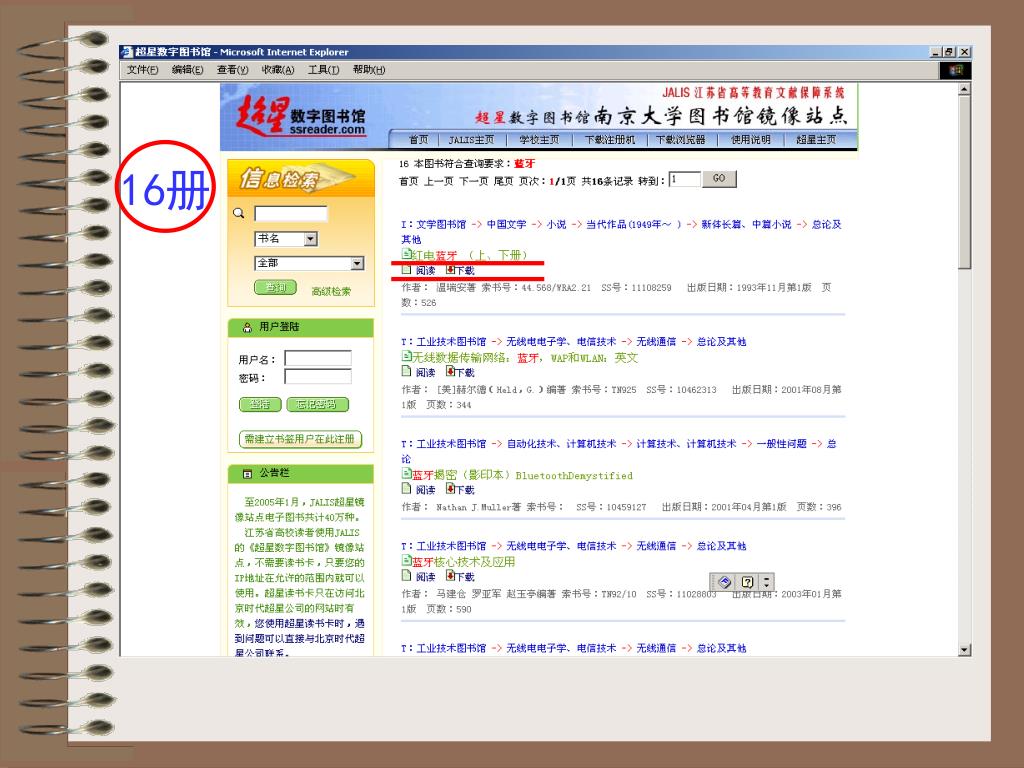This screenshot has width=1024, height=768.
Task: Open book 无线数据传输网络：蓝牙，WAP和WLAN
Action: [526, 358]
